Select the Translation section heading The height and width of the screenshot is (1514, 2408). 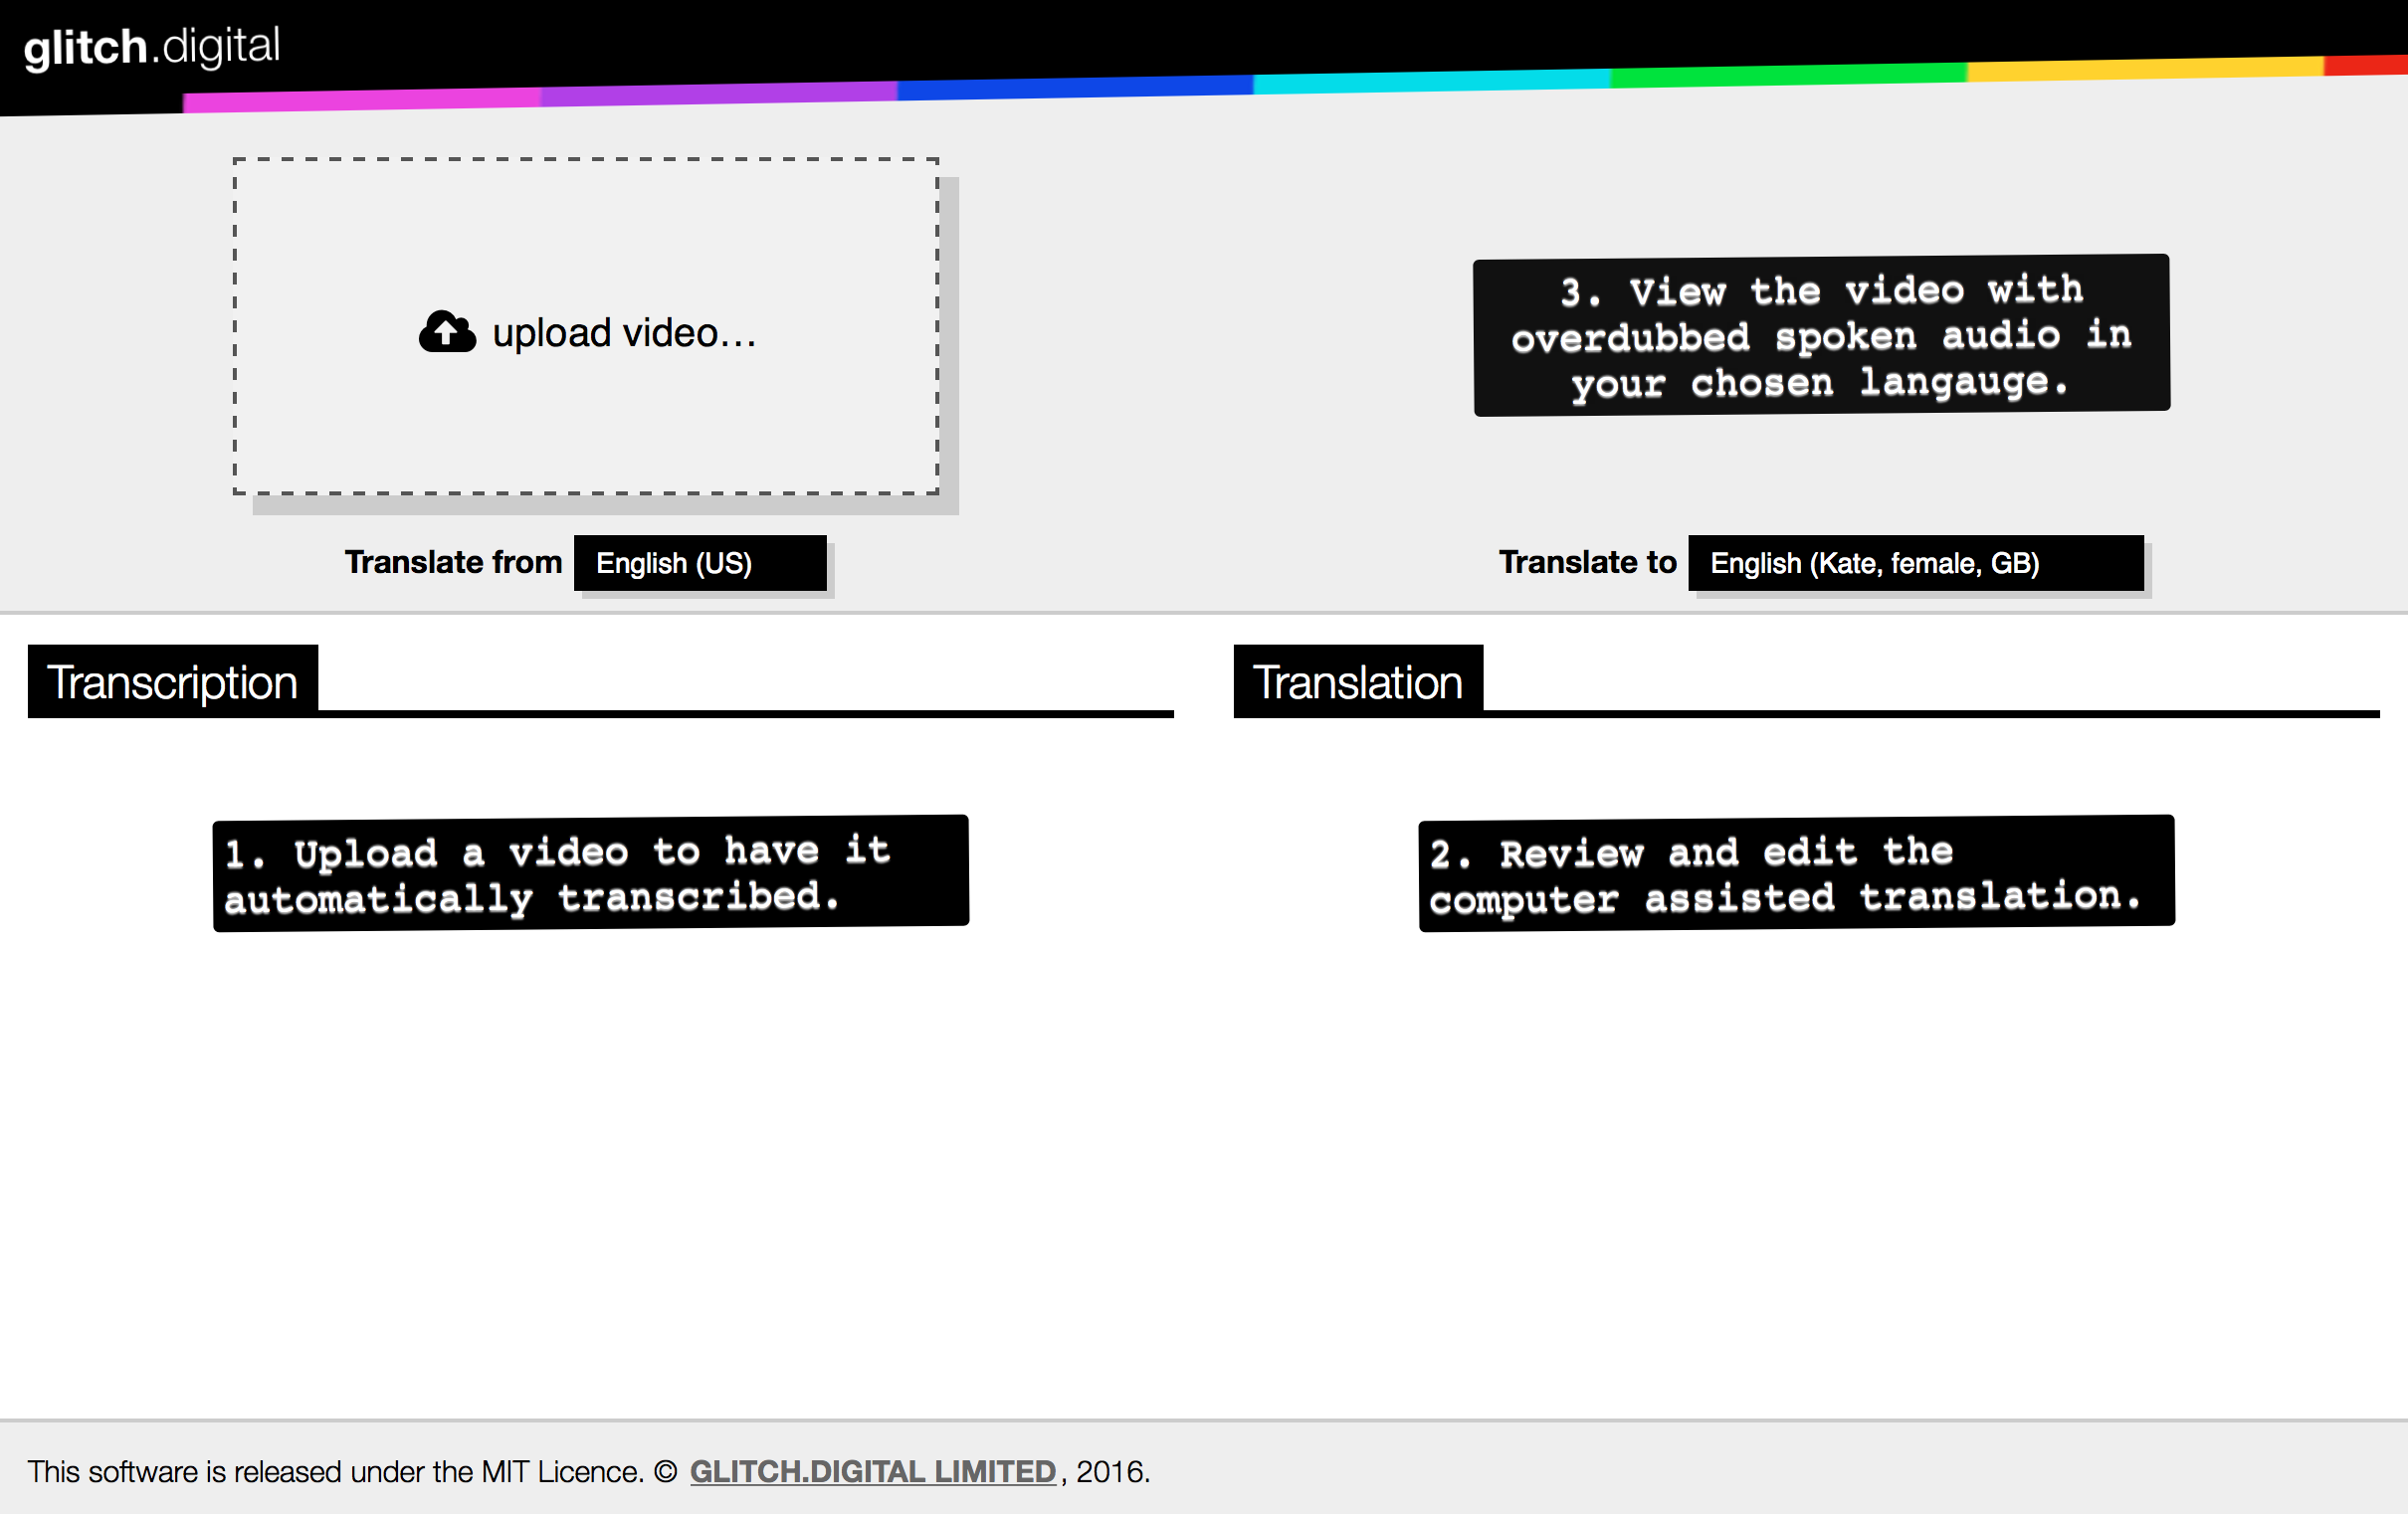[x=1357, y=682]
